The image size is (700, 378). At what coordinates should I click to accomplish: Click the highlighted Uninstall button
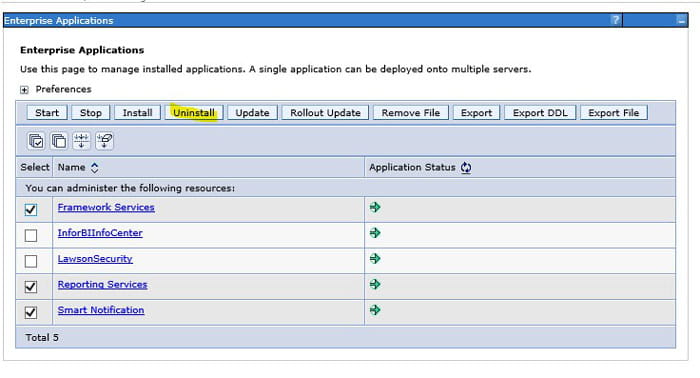[194, 113]
